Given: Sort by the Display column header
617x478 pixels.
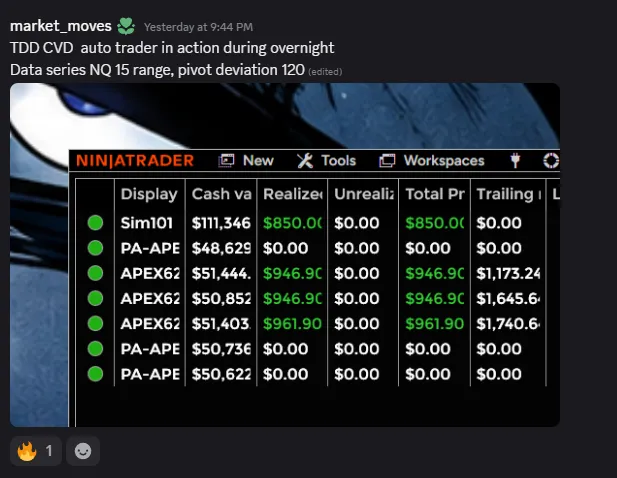Looking at the screenshot, I should [149, 194].
